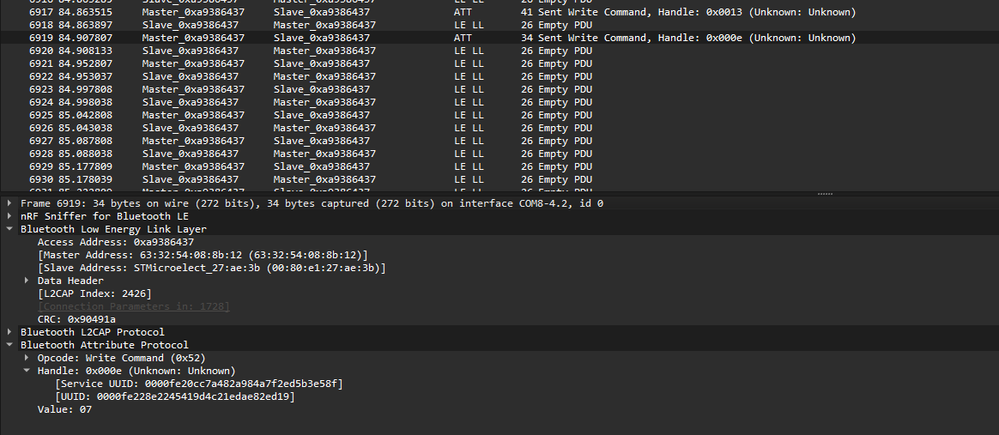999x435 pixels.
Task: Expand Bluetooth L2CAP Protocol section
Action: pos(10,332)
